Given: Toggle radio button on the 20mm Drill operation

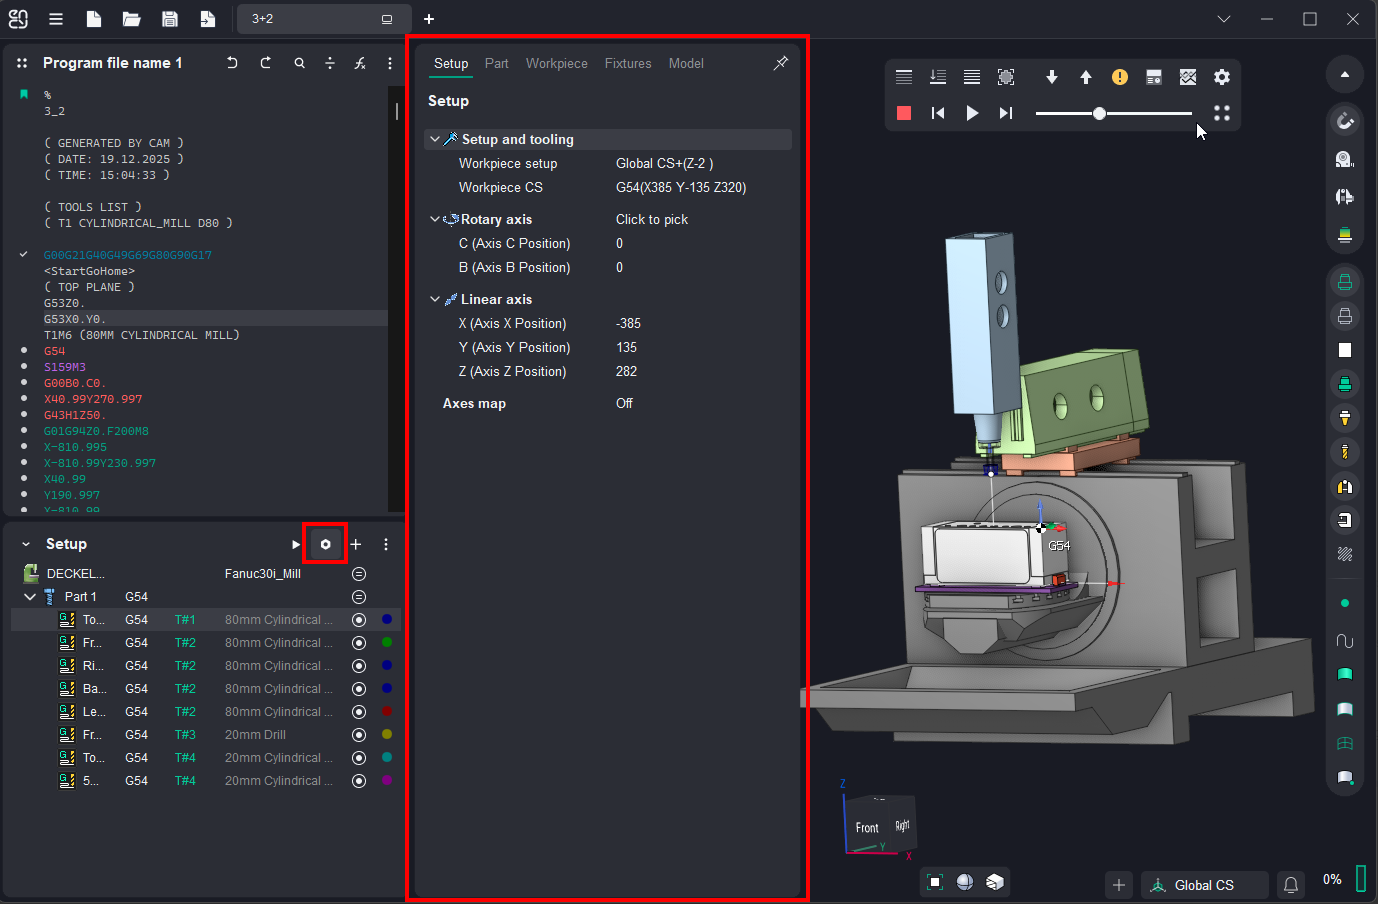Looking at the screenshot, I should click(359, 735).
